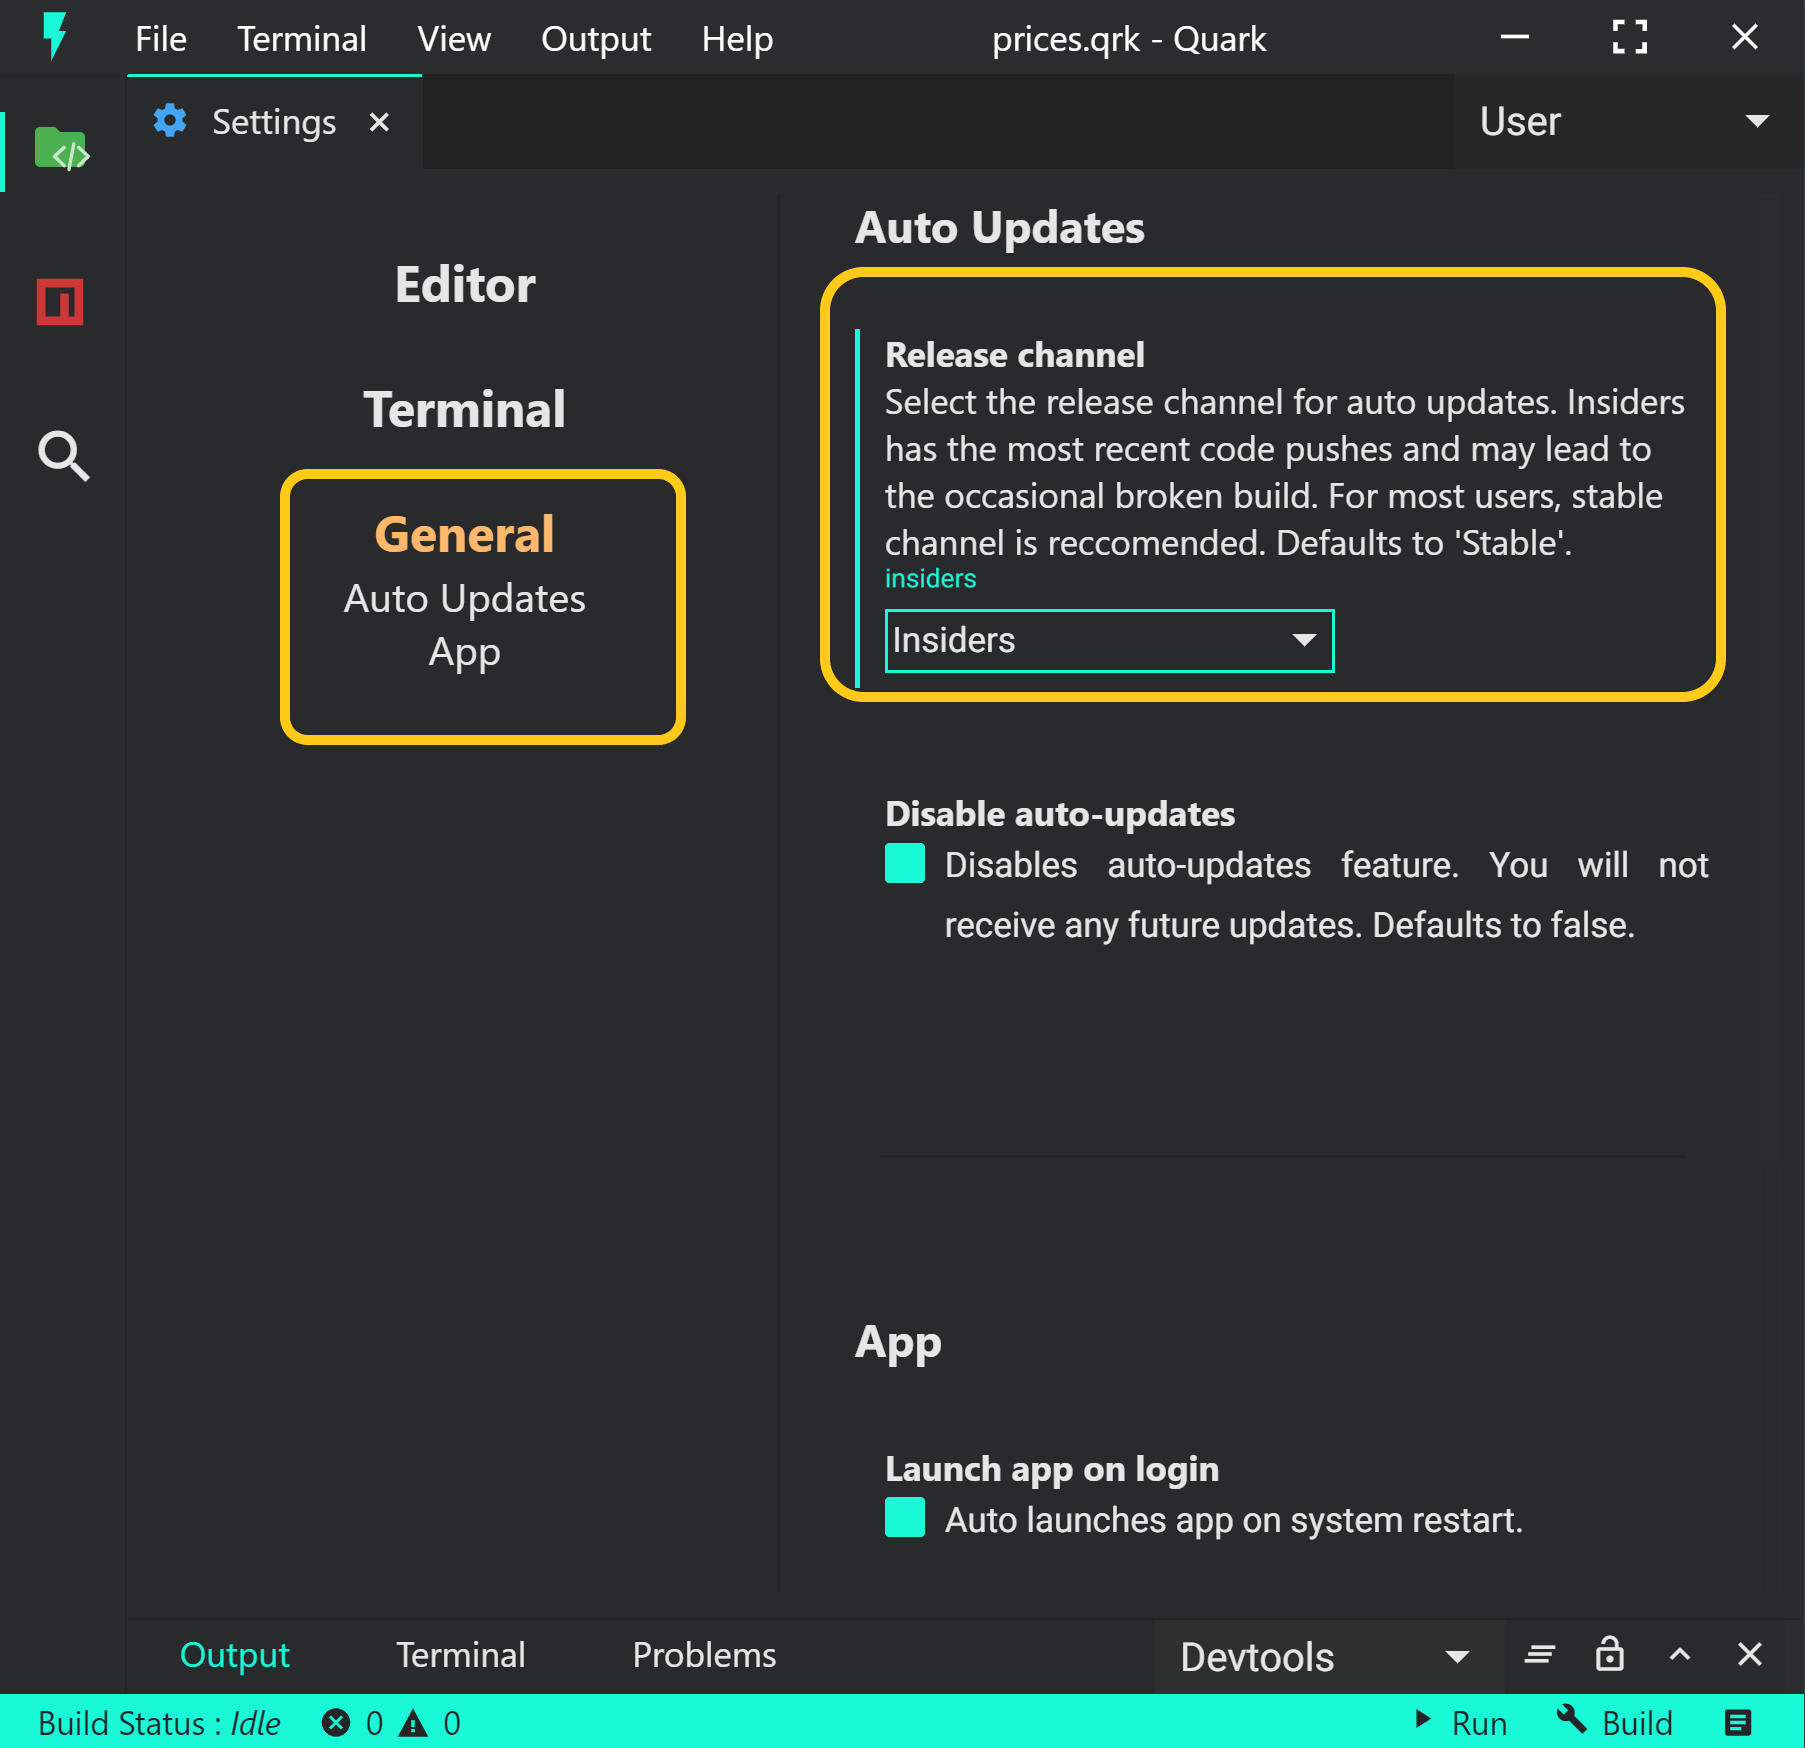Open the project explorer folder icon
Viewport: 1805px width, 1748px height.
pyautogui.click(x=62, y=149)
